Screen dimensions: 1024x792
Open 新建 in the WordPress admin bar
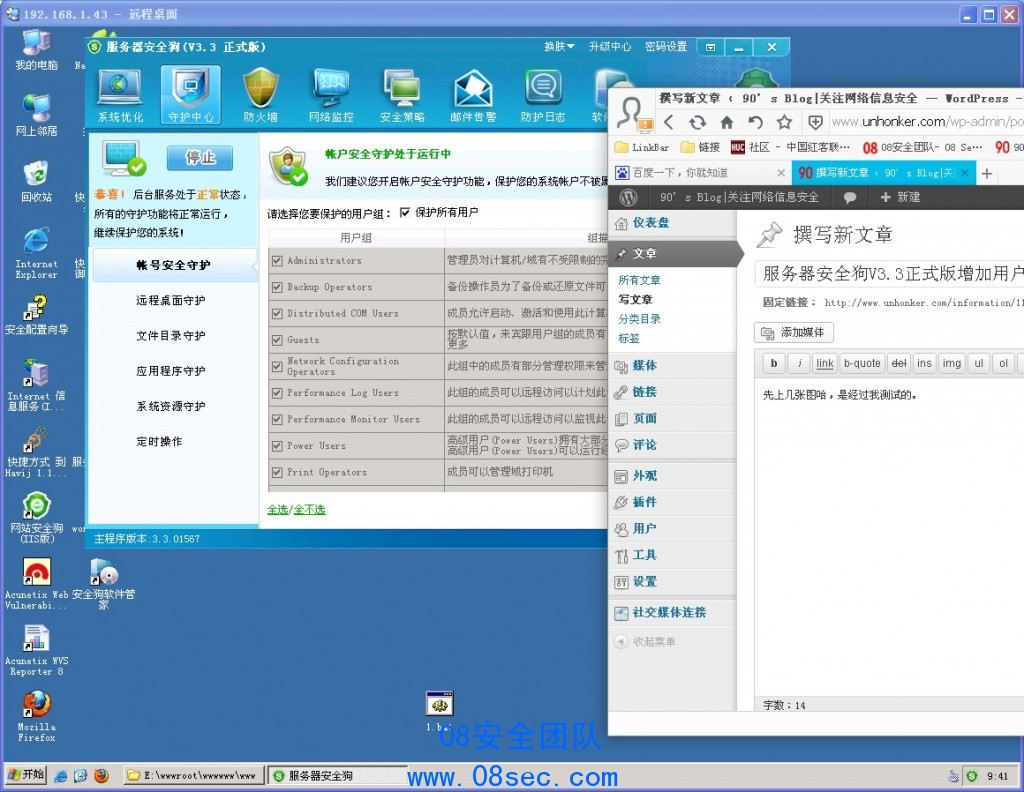click(901, 197)
